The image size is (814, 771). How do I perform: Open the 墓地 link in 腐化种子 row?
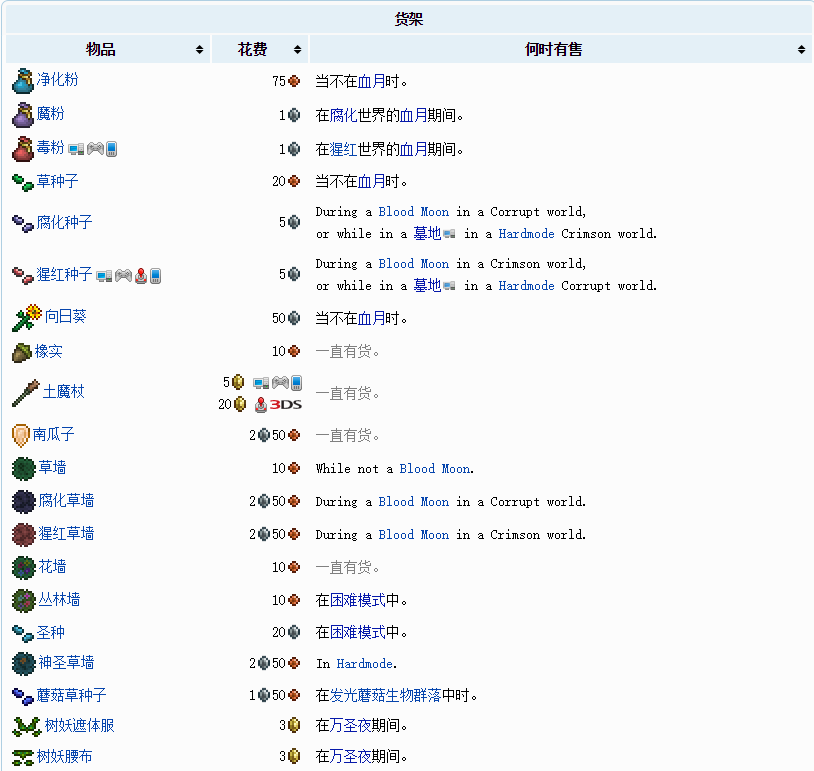pyautogui.click(x=427, y=234)
